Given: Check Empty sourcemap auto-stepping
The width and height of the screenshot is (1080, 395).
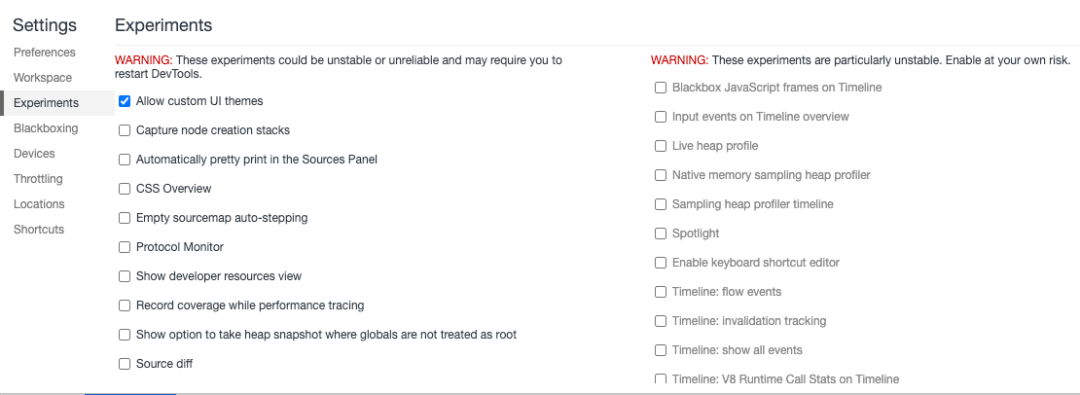Looking at the screenshot, I should pyautogui.click(x=125, y=218).
